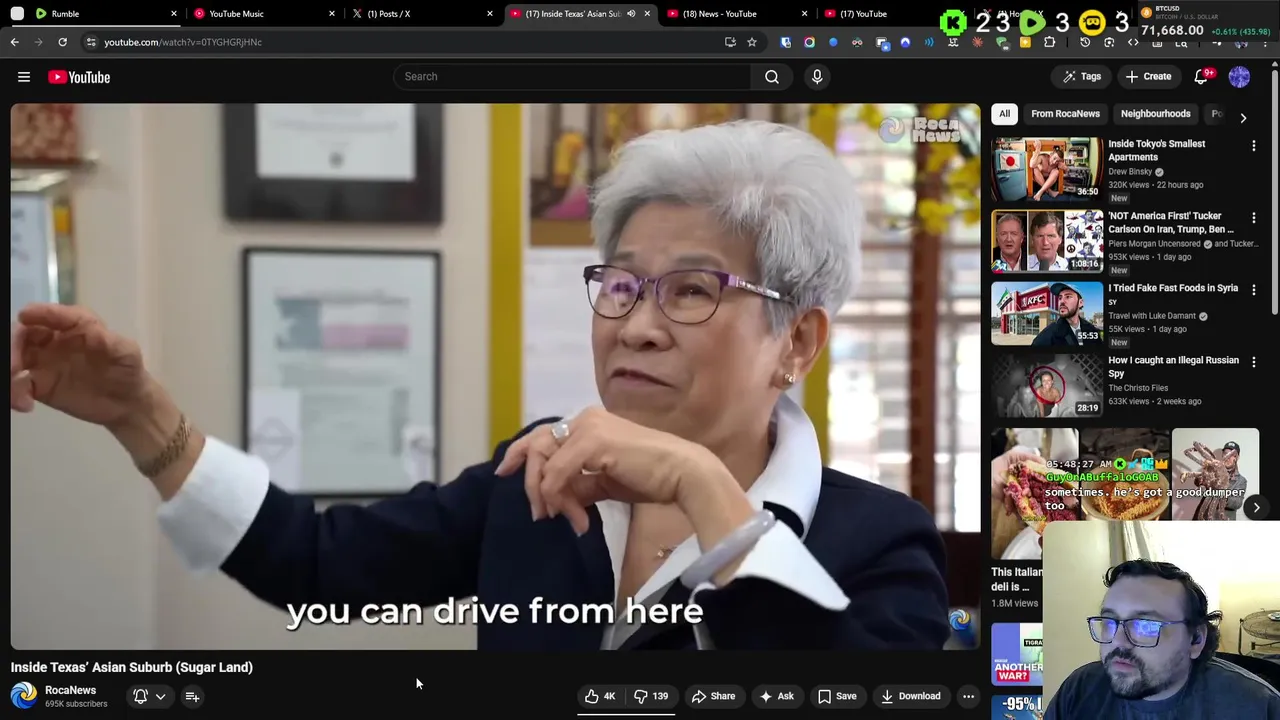The width and height of the screenshot is (1280, 720).
Task: Open The Christo Files channel link
Action: (x=1138, y=388)
